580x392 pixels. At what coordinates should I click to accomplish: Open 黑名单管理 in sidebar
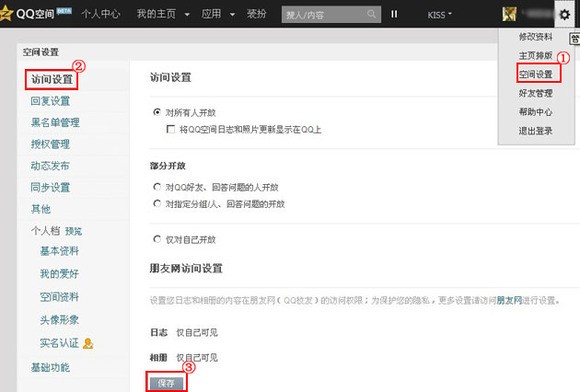click(55, 123)
